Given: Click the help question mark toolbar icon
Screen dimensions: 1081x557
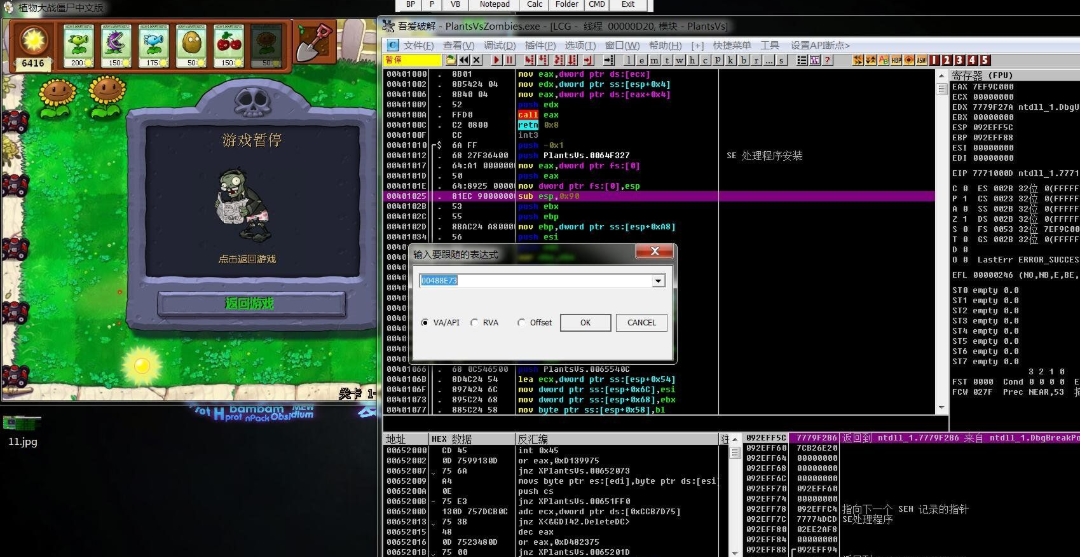Looking at the screenshot, I should coord(827,60).
